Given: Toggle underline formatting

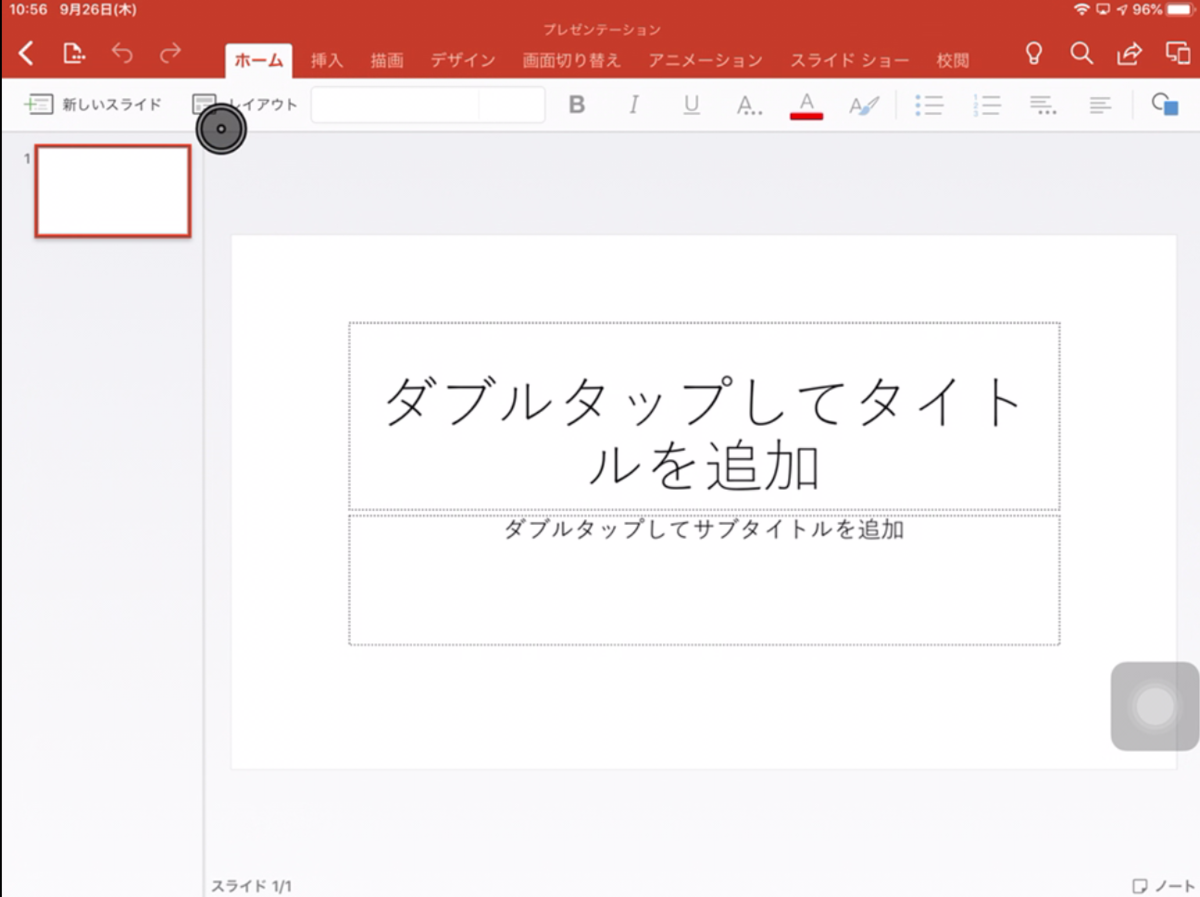Looking at the screenshot, I should pos(691,105).
